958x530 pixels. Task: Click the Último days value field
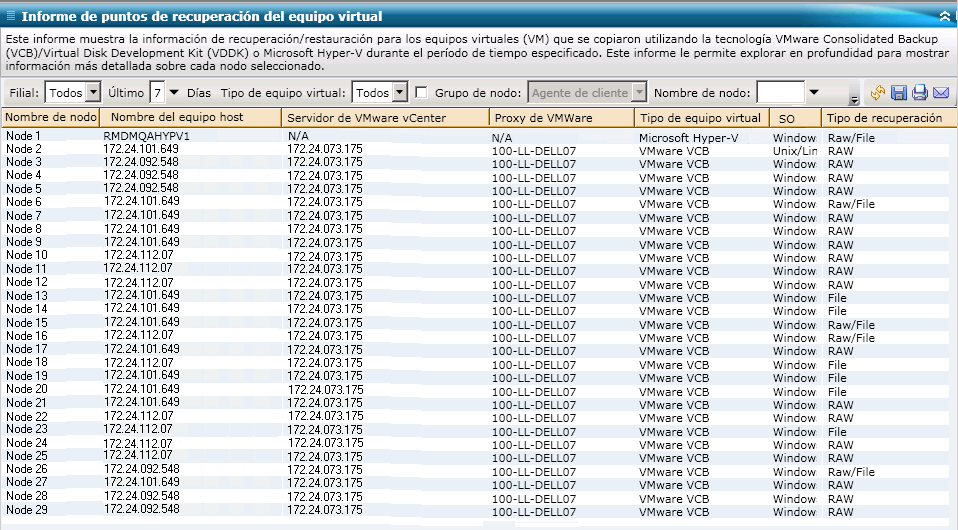[x=157, y=93]
